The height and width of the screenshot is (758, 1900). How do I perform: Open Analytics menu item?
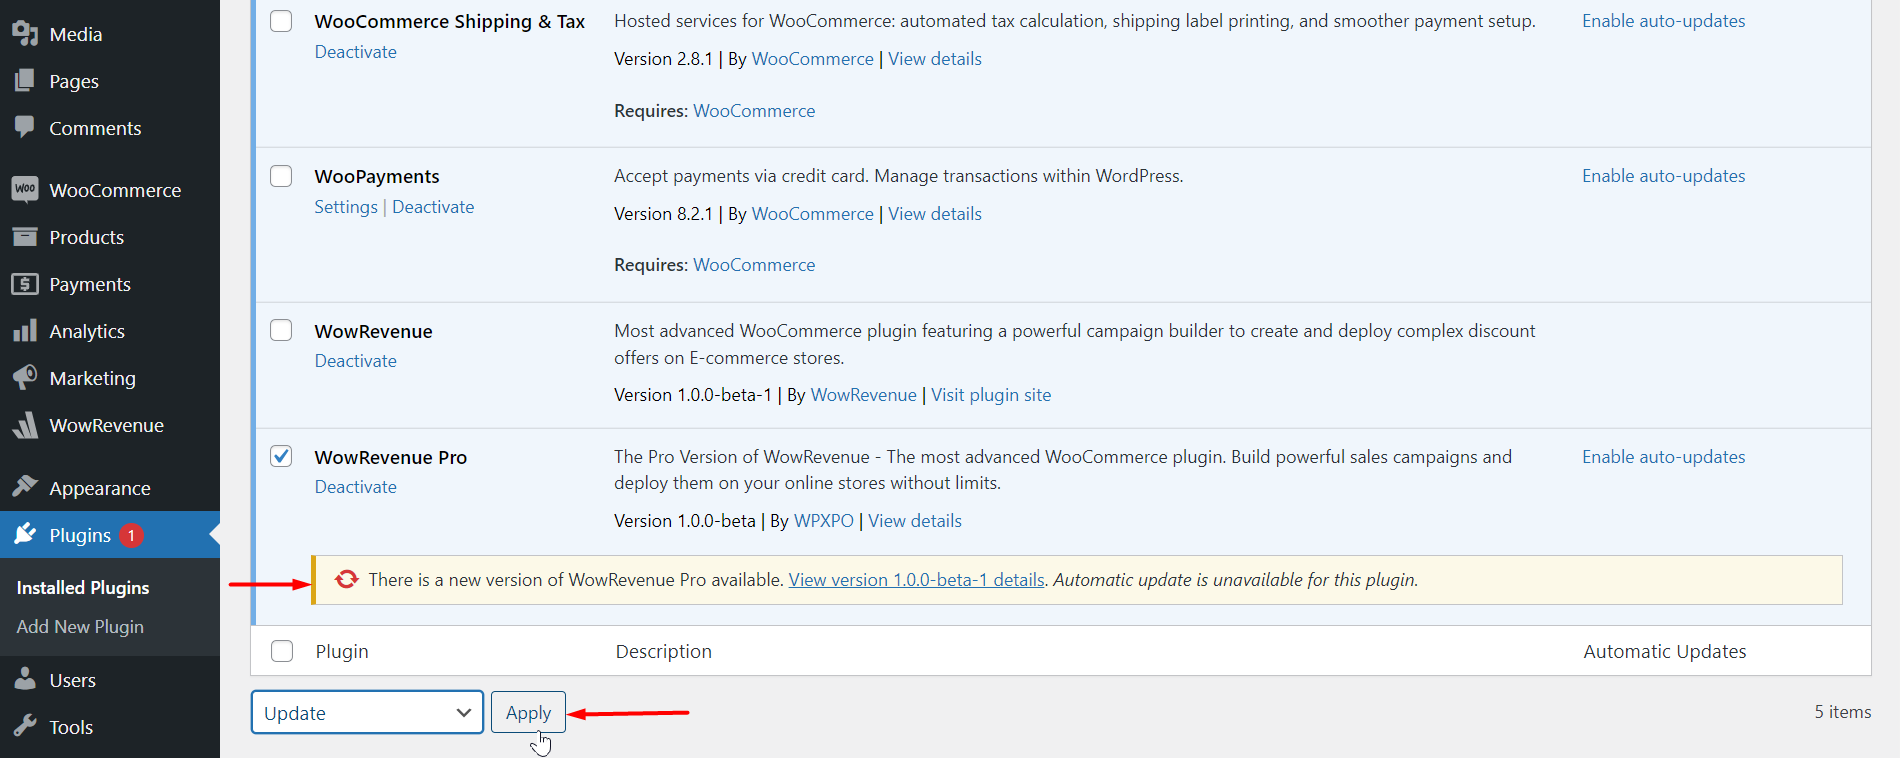point(87,331)
